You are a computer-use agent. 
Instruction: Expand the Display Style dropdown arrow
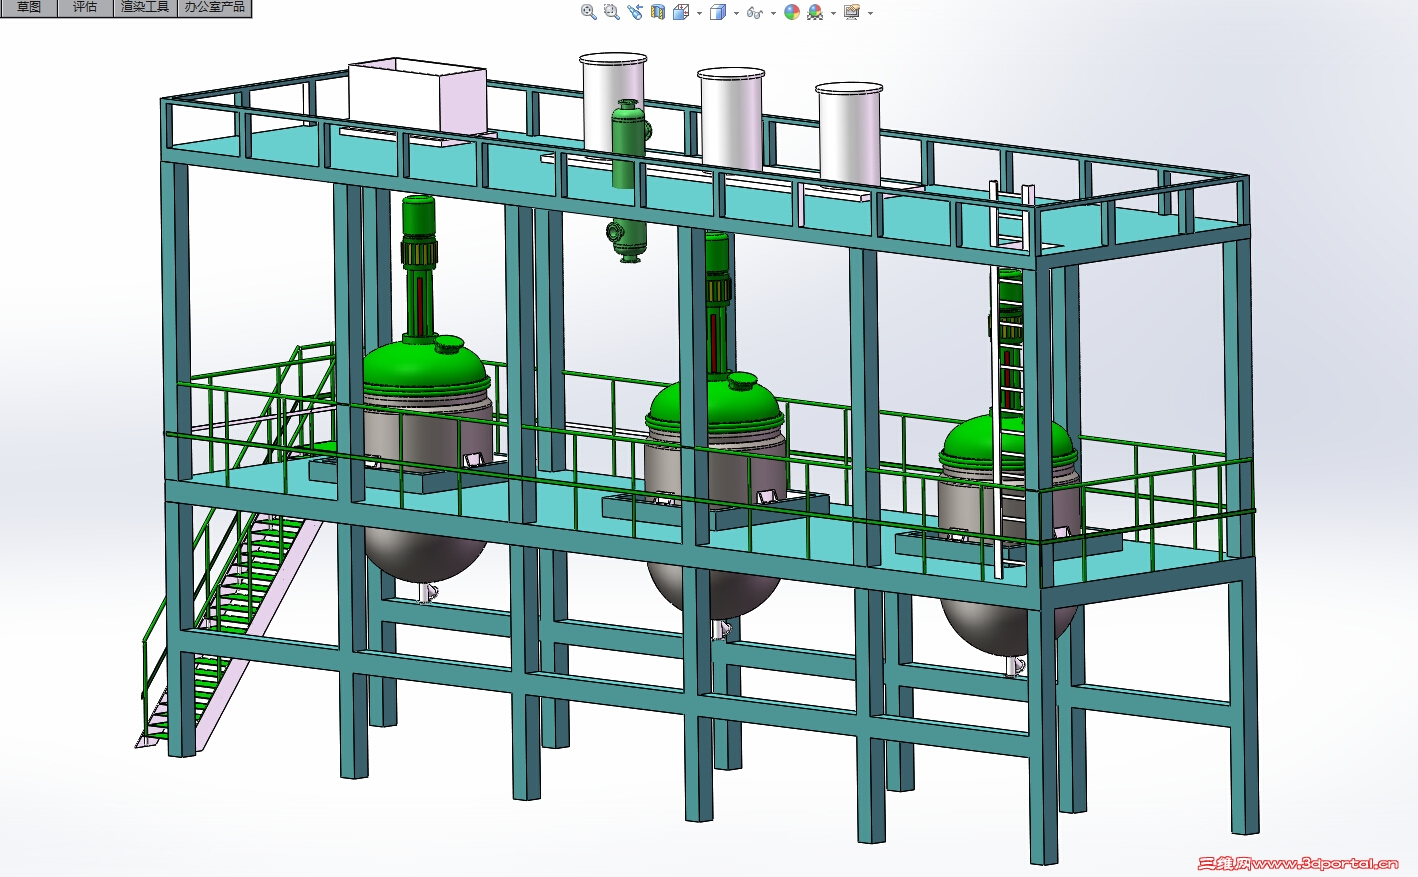click(x=736, y=13)
